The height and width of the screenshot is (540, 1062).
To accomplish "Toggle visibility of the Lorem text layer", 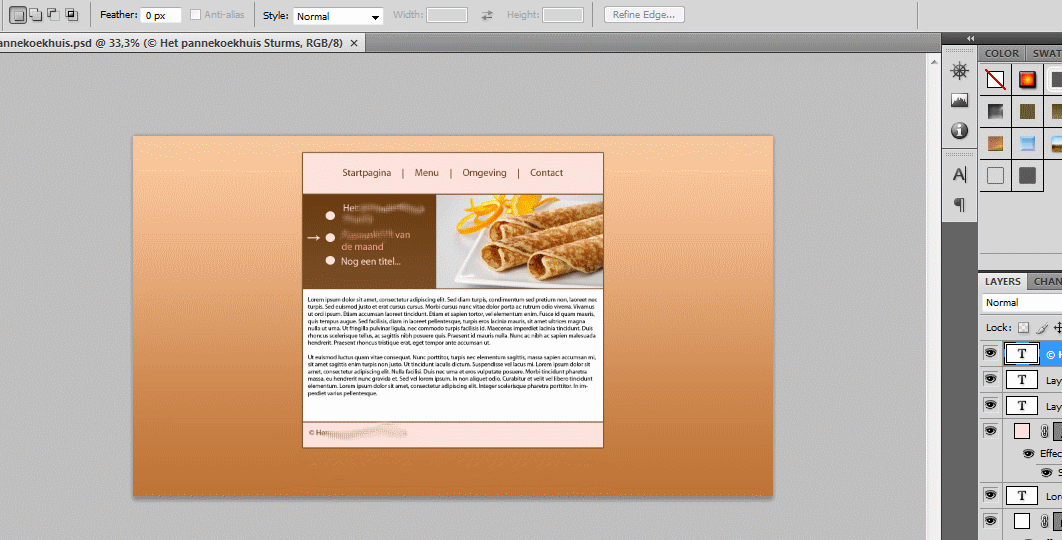I will pos(990,495).
